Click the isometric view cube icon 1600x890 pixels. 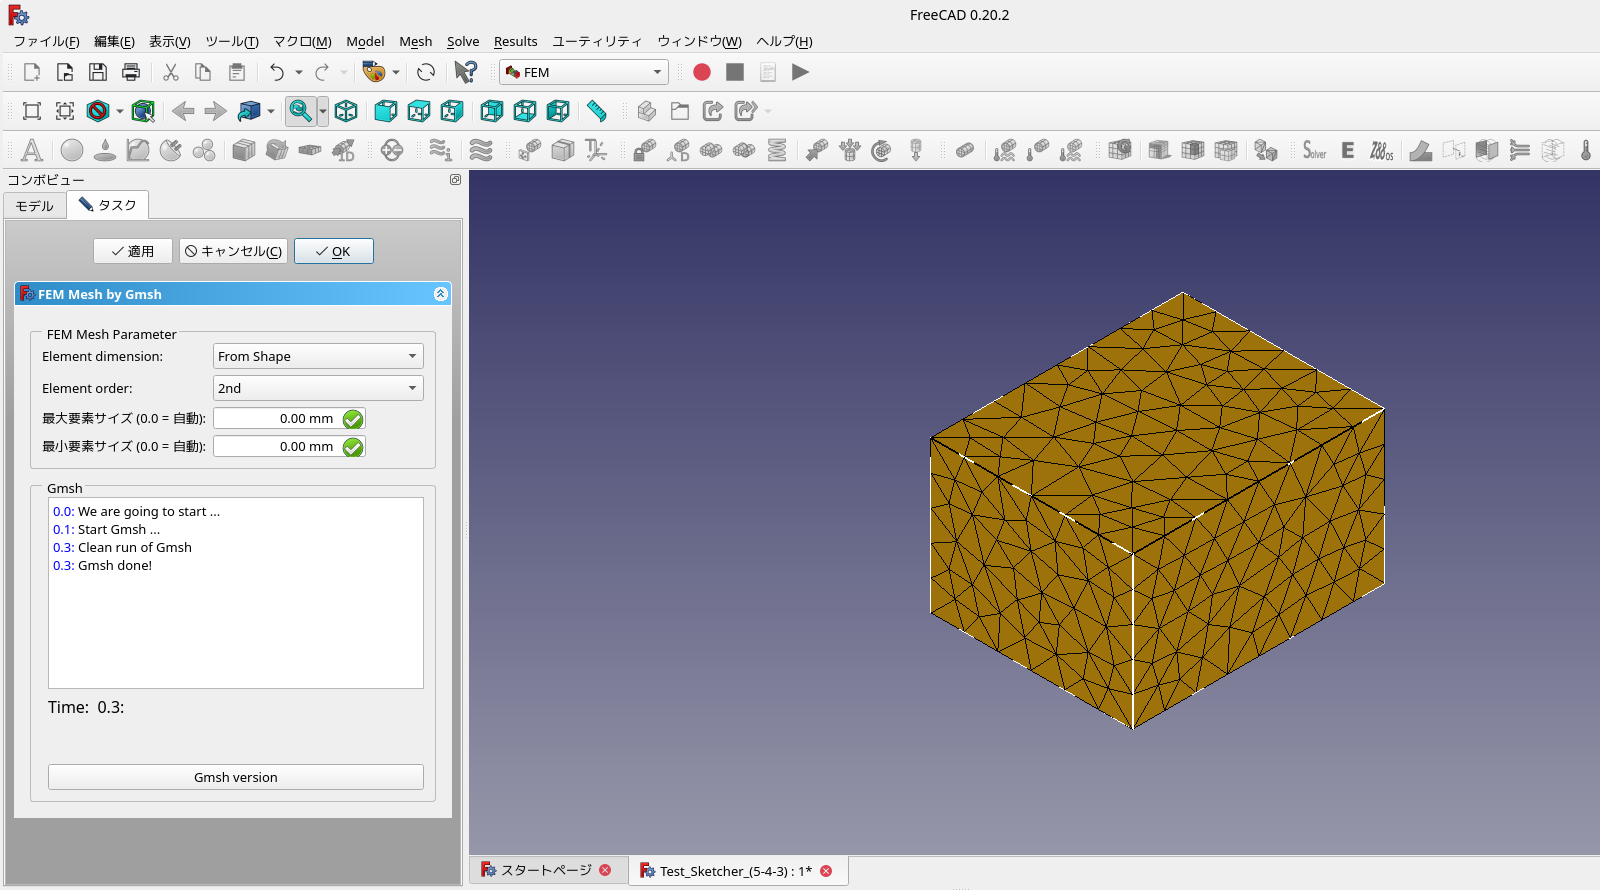point(346,111)
